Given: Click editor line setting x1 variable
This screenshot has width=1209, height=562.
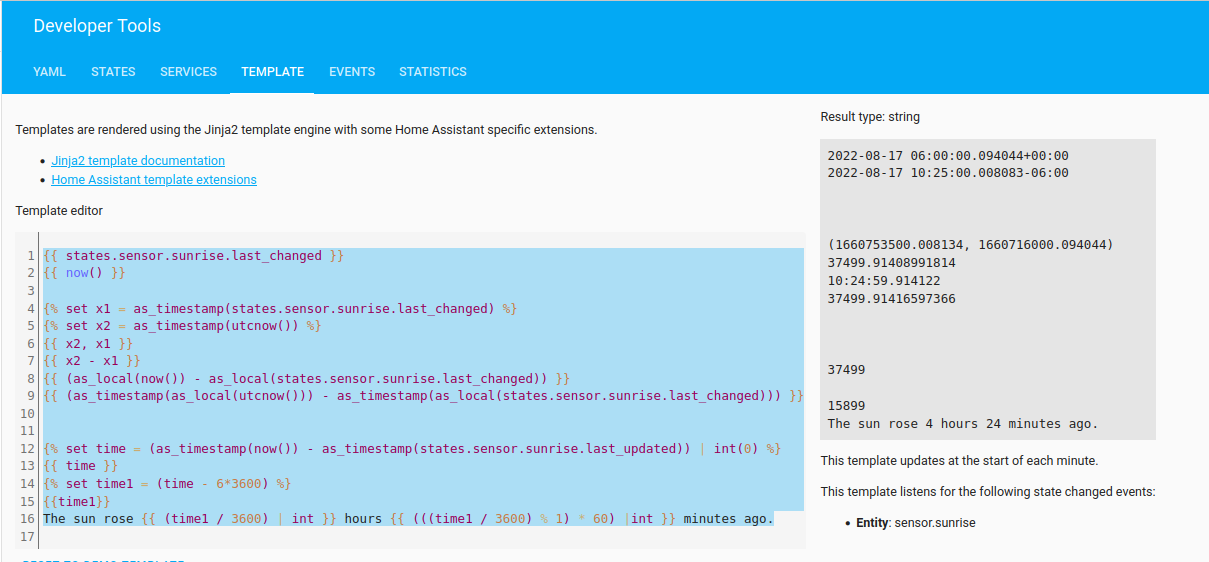Looking at the screenshot, I should [280, 308].
